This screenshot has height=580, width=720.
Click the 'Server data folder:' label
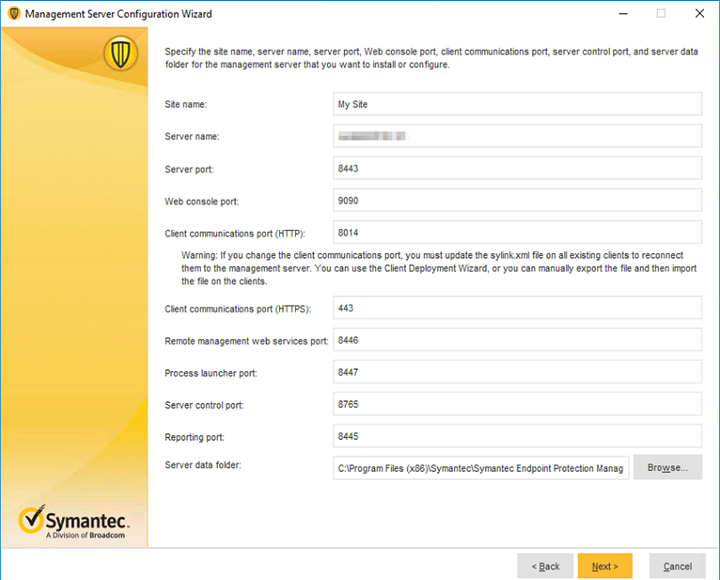202,465
